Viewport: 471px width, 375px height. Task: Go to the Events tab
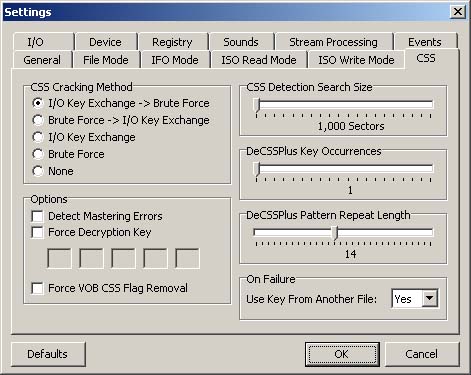[425, 42]
